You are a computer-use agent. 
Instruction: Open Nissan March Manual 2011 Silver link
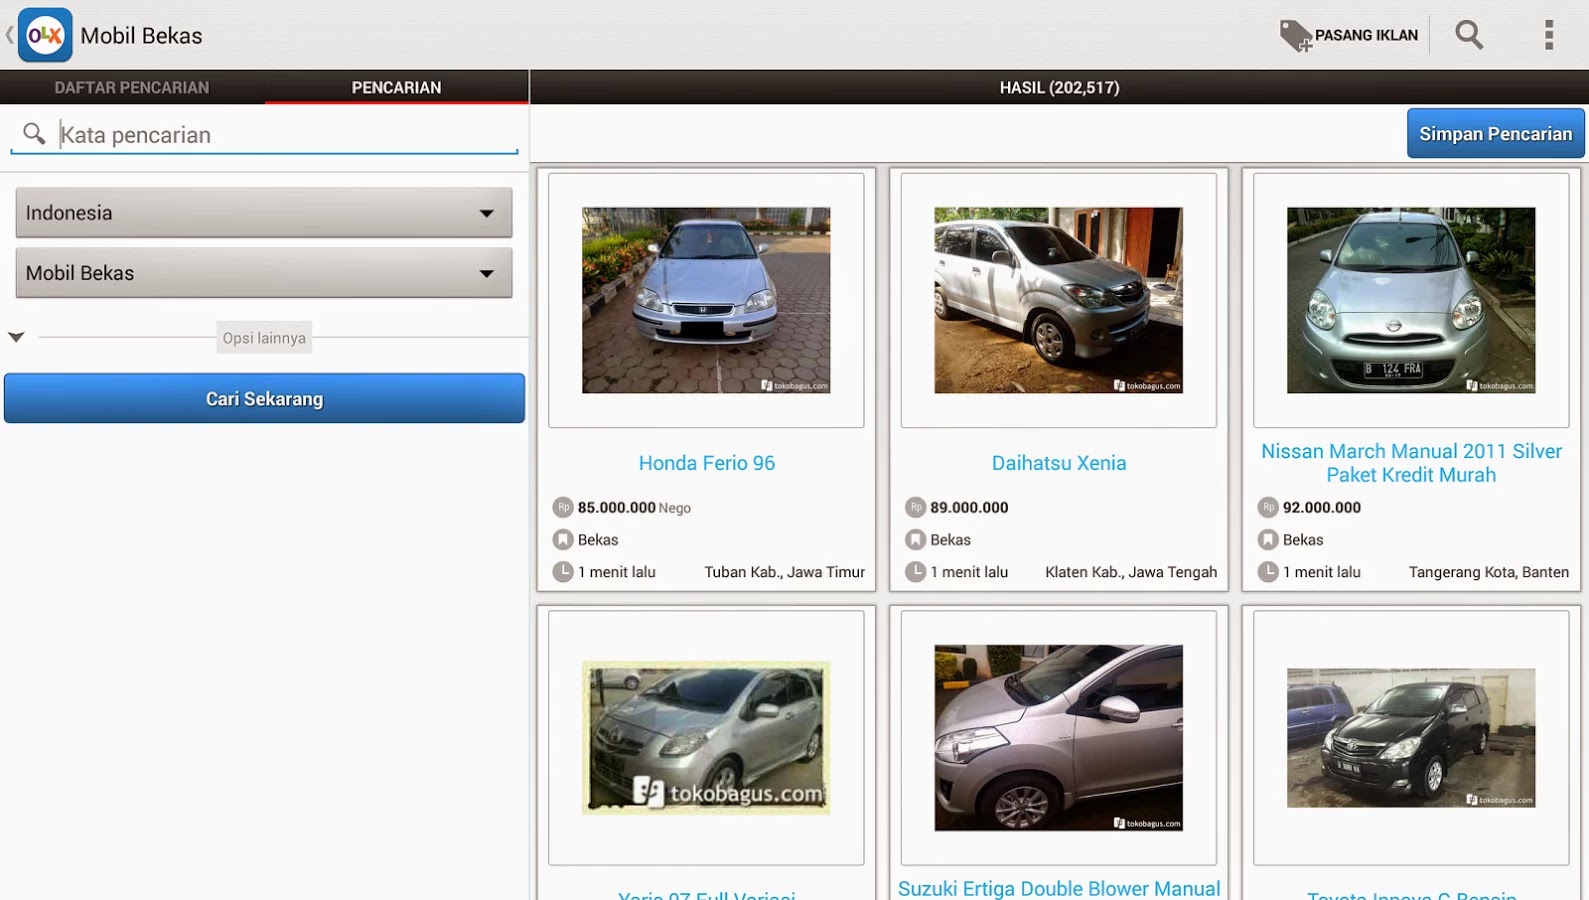1411,463
